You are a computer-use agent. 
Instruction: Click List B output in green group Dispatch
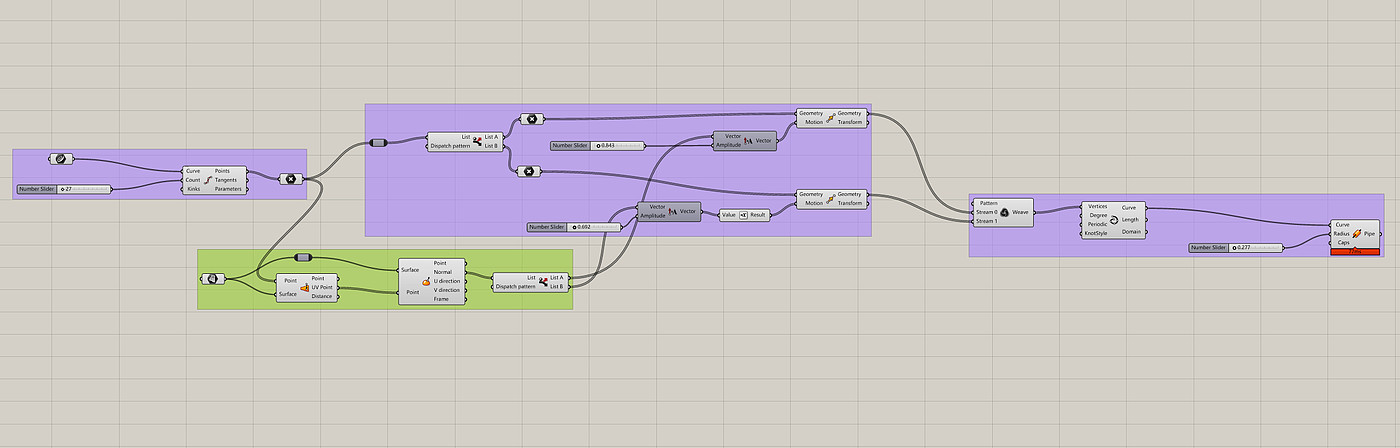pyautogui.click(x=556, y=286)
